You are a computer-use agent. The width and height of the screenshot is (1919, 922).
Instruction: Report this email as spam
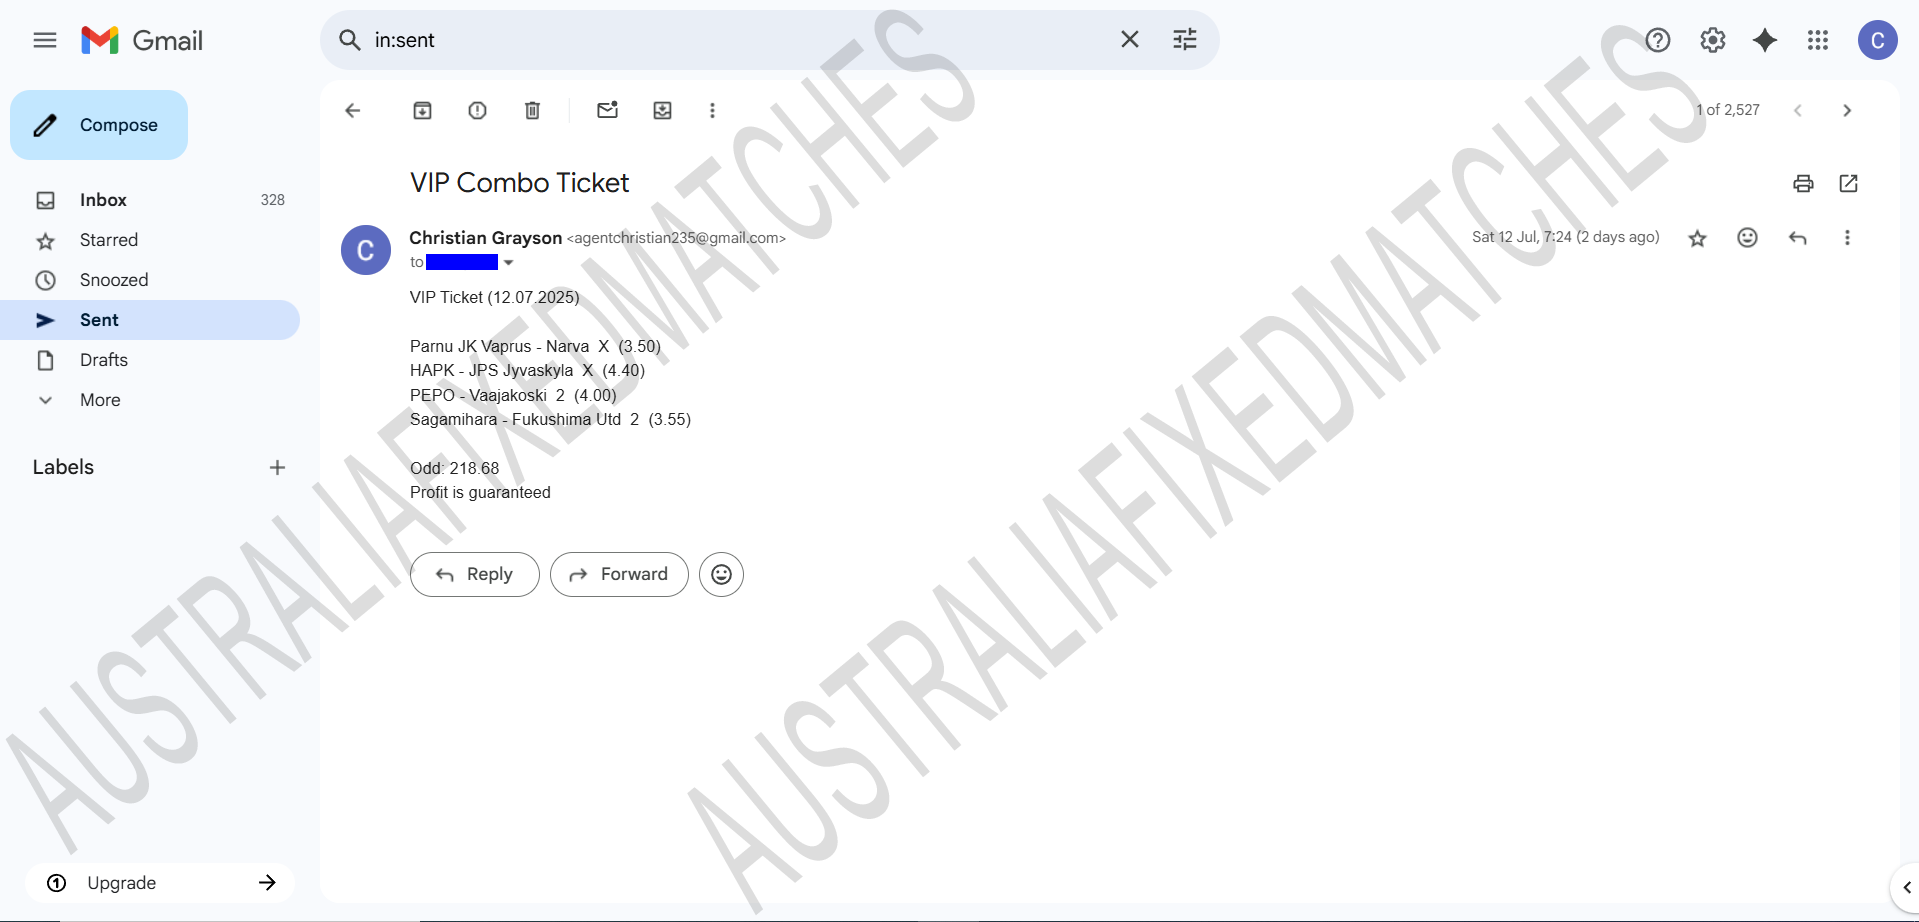pos(478,110)
